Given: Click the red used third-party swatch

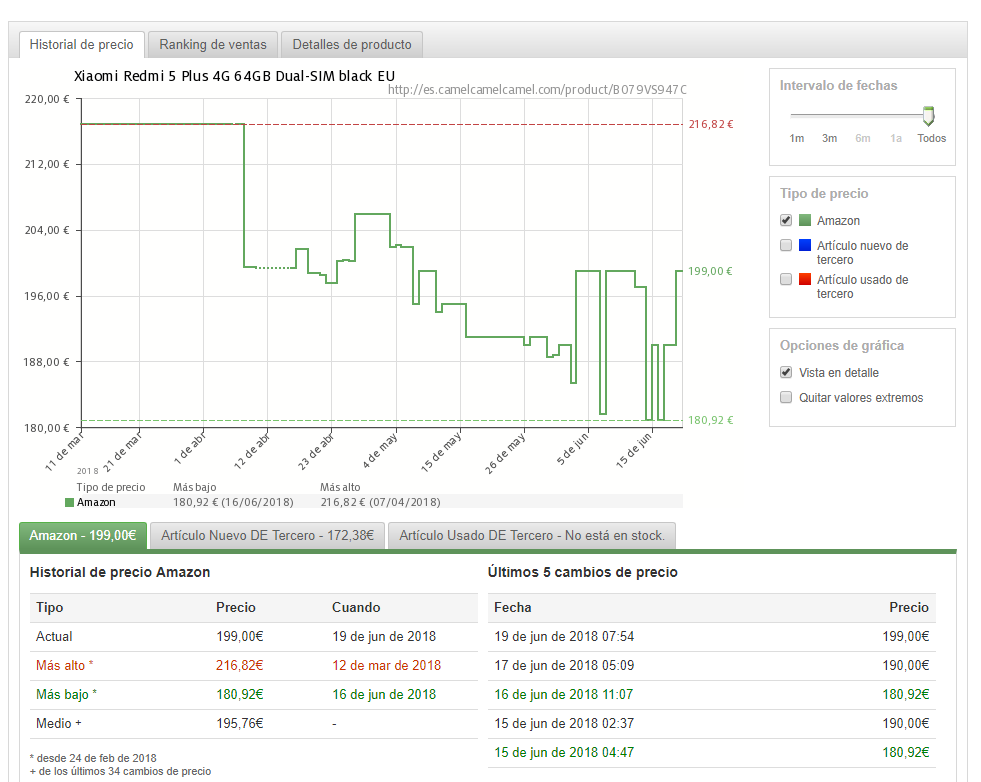Looking at the screenshot, I should pyautogui.click(x=805, y=279).
